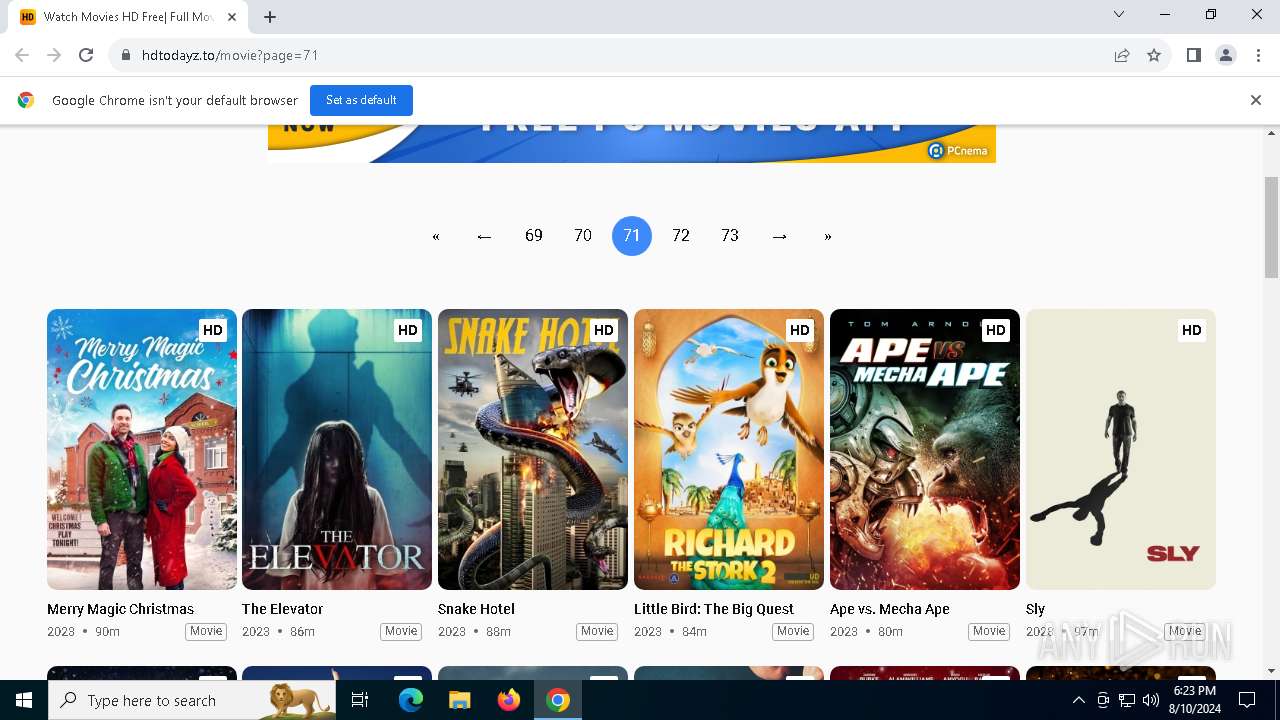Launch Microsoft Edge from taskbar

(411, 700)
